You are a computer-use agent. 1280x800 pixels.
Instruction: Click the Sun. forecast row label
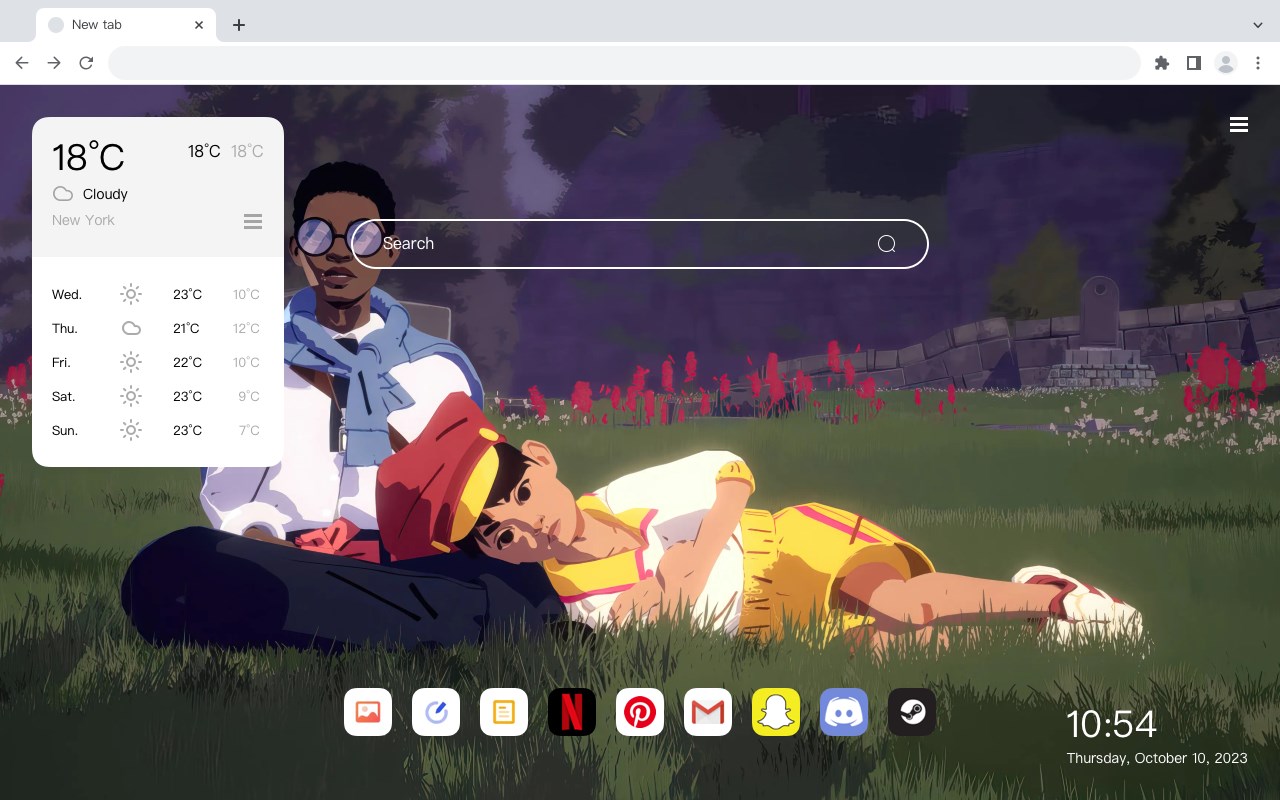tap(65, 430)
